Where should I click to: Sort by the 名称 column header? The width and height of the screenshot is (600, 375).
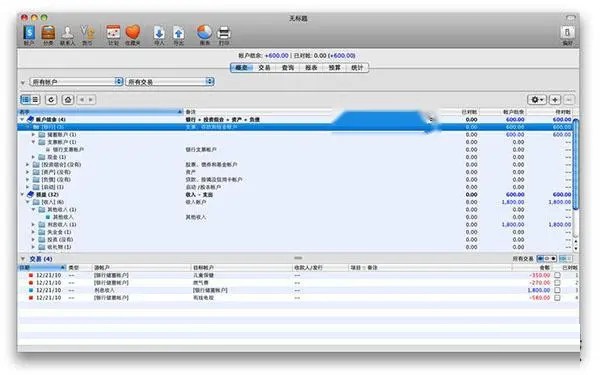[x=101, y=112]
